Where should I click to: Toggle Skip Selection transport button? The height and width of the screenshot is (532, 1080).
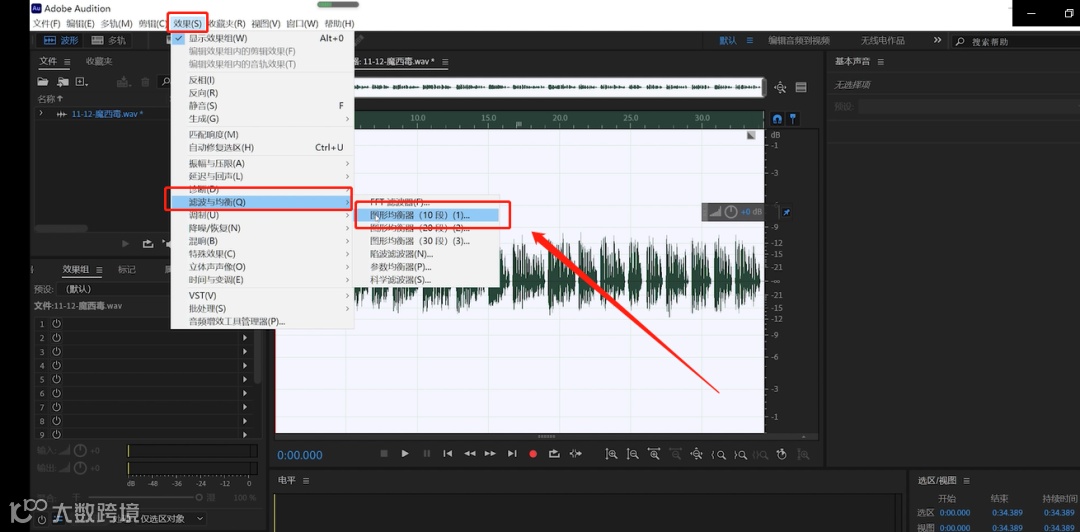tap(575, 453)
